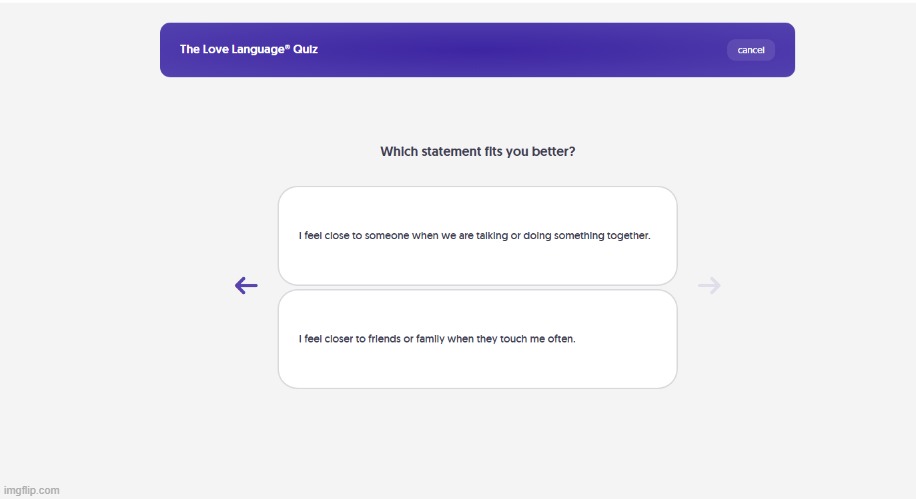Click the greyed-out right arrow
916x499 pixels.
click(709, 285)
